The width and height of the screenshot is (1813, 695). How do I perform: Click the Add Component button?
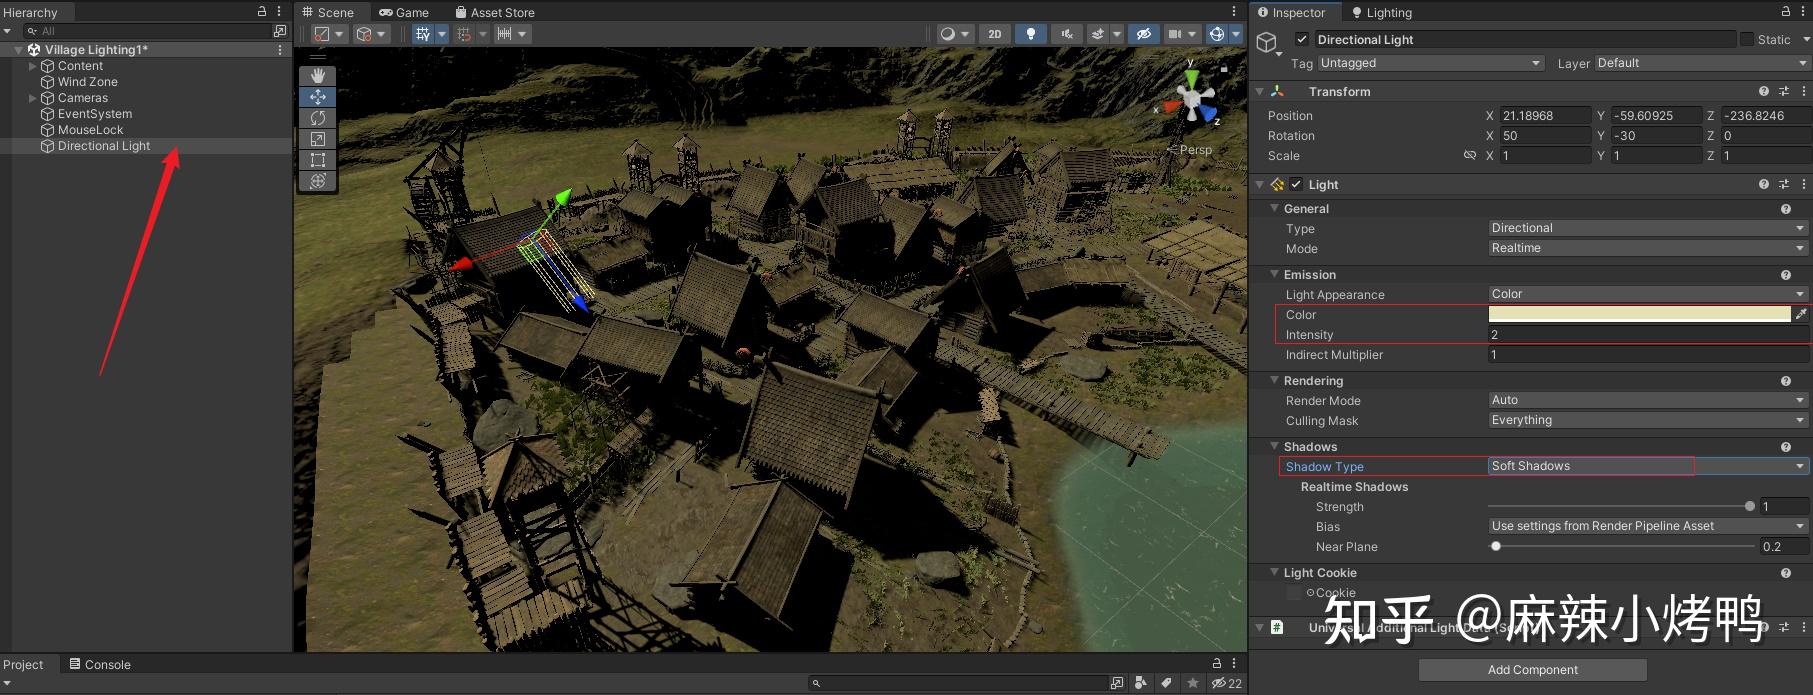click(1532, 670)
